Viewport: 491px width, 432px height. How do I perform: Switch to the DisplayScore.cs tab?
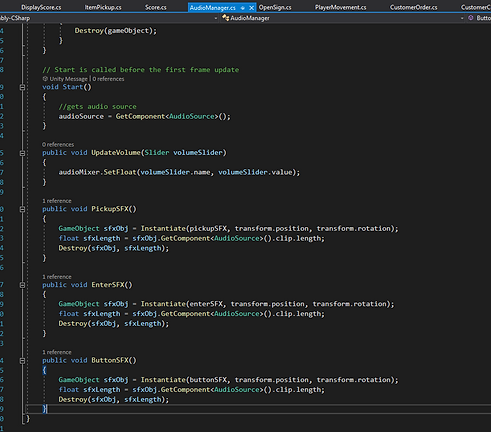coord(41,7)
